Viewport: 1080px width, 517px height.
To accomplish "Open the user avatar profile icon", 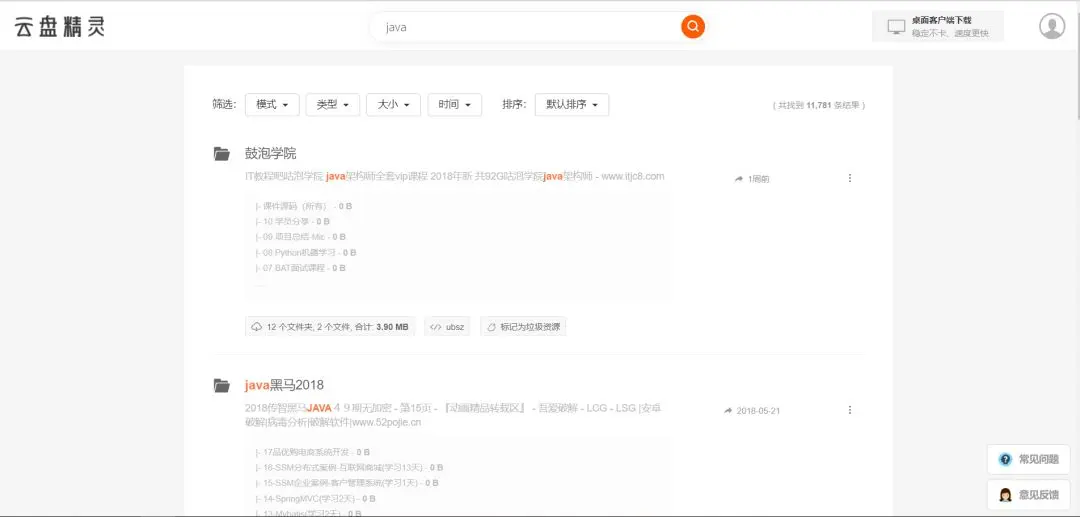I will point(1052,26).
